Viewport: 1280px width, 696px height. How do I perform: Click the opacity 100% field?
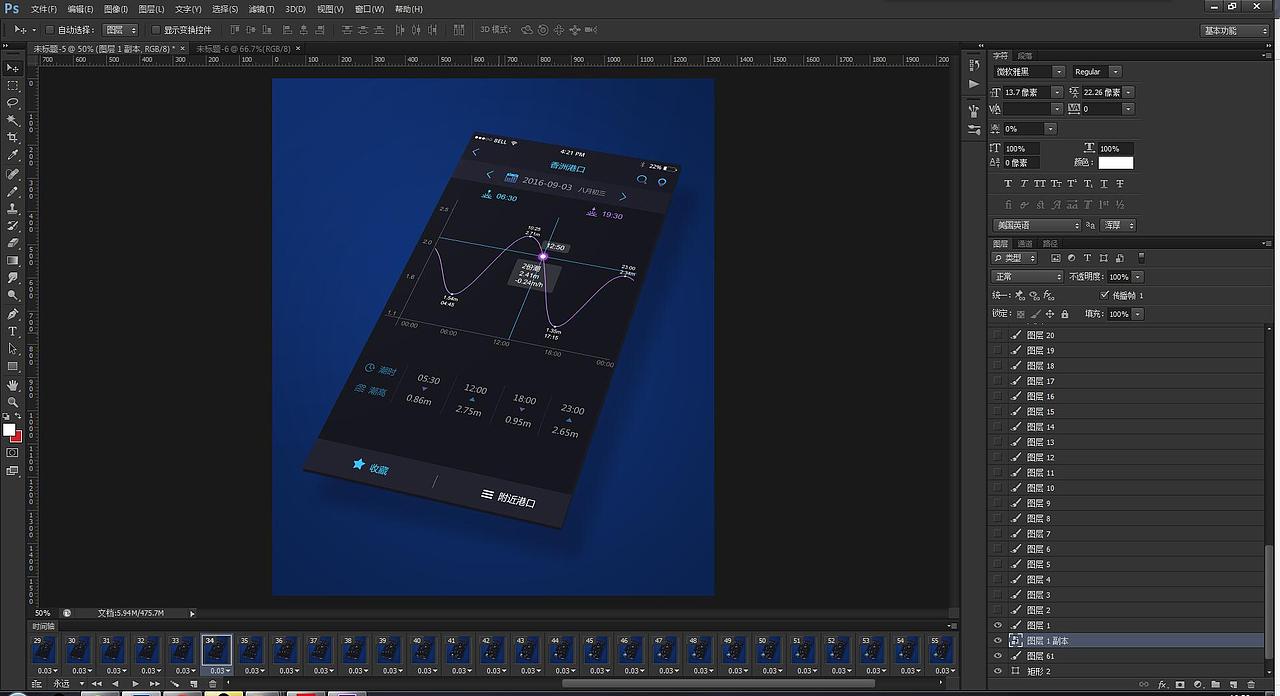(1118, 277)
